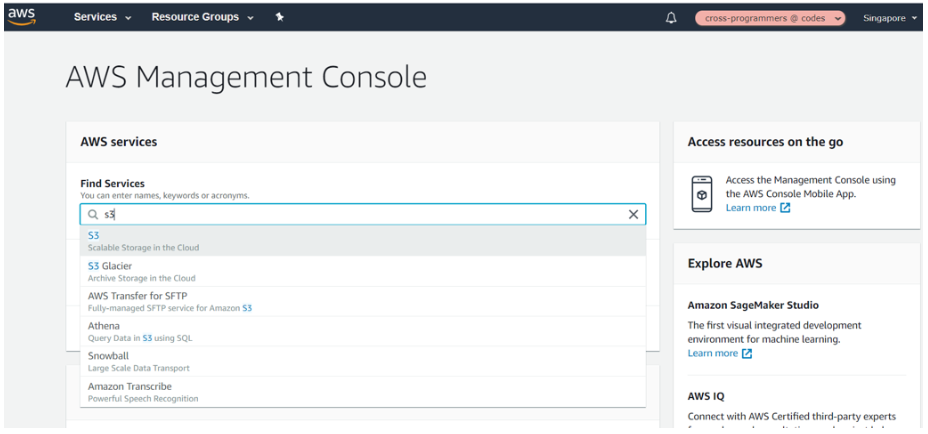Clear the search with the X icon
This screenshot has width=928, height=434.
coord(633,214)
